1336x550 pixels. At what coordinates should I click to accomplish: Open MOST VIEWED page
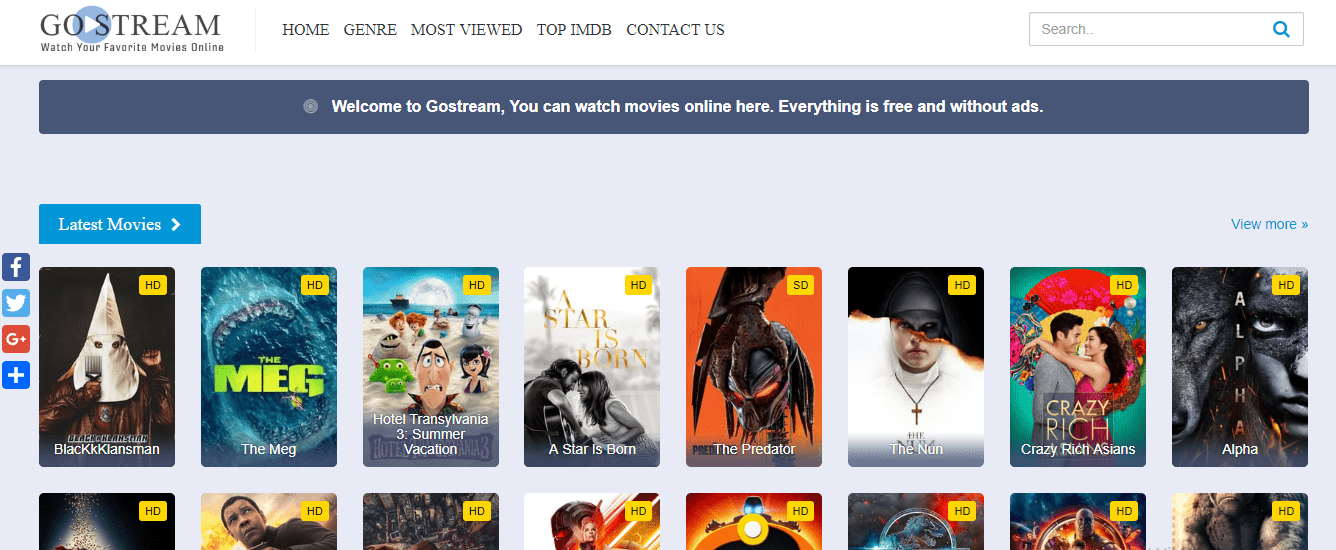[x=466, y=30]
